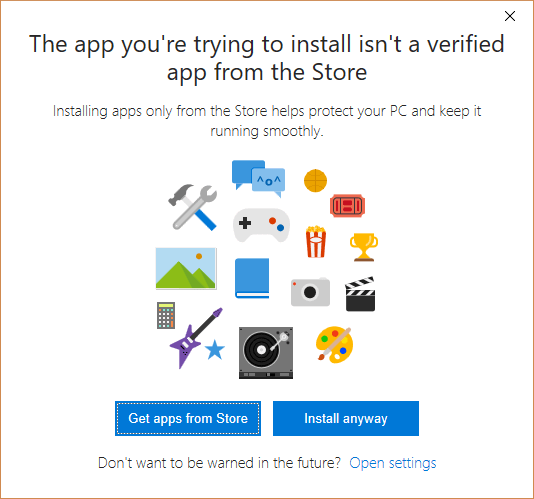Click the mountain landscape photo icon

pos(186,268)
